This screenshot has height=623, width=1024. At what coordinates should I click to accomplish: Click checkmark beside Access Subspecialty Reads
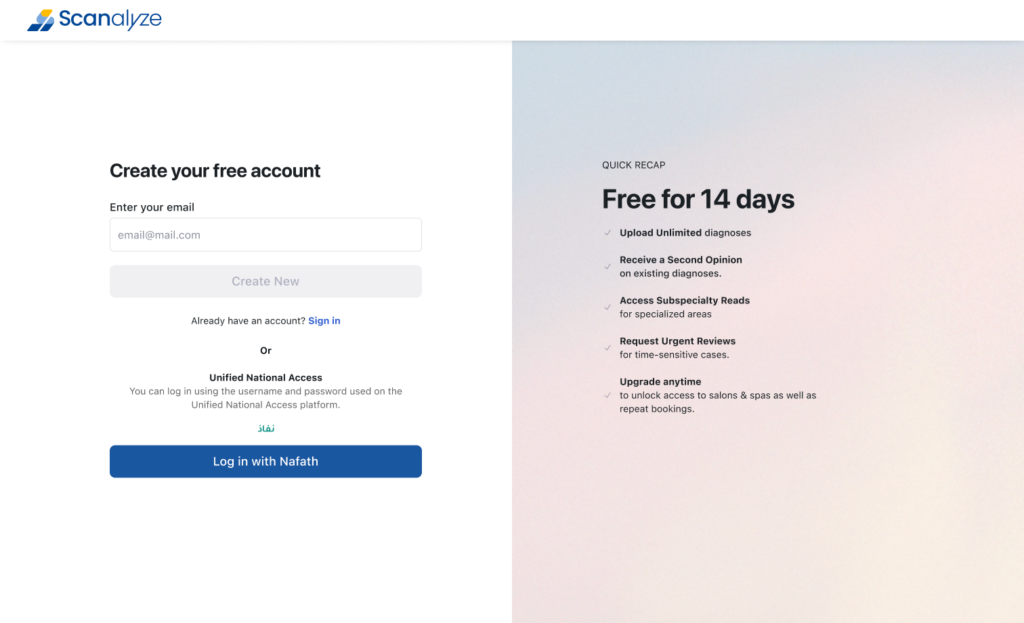click(608, 307)
